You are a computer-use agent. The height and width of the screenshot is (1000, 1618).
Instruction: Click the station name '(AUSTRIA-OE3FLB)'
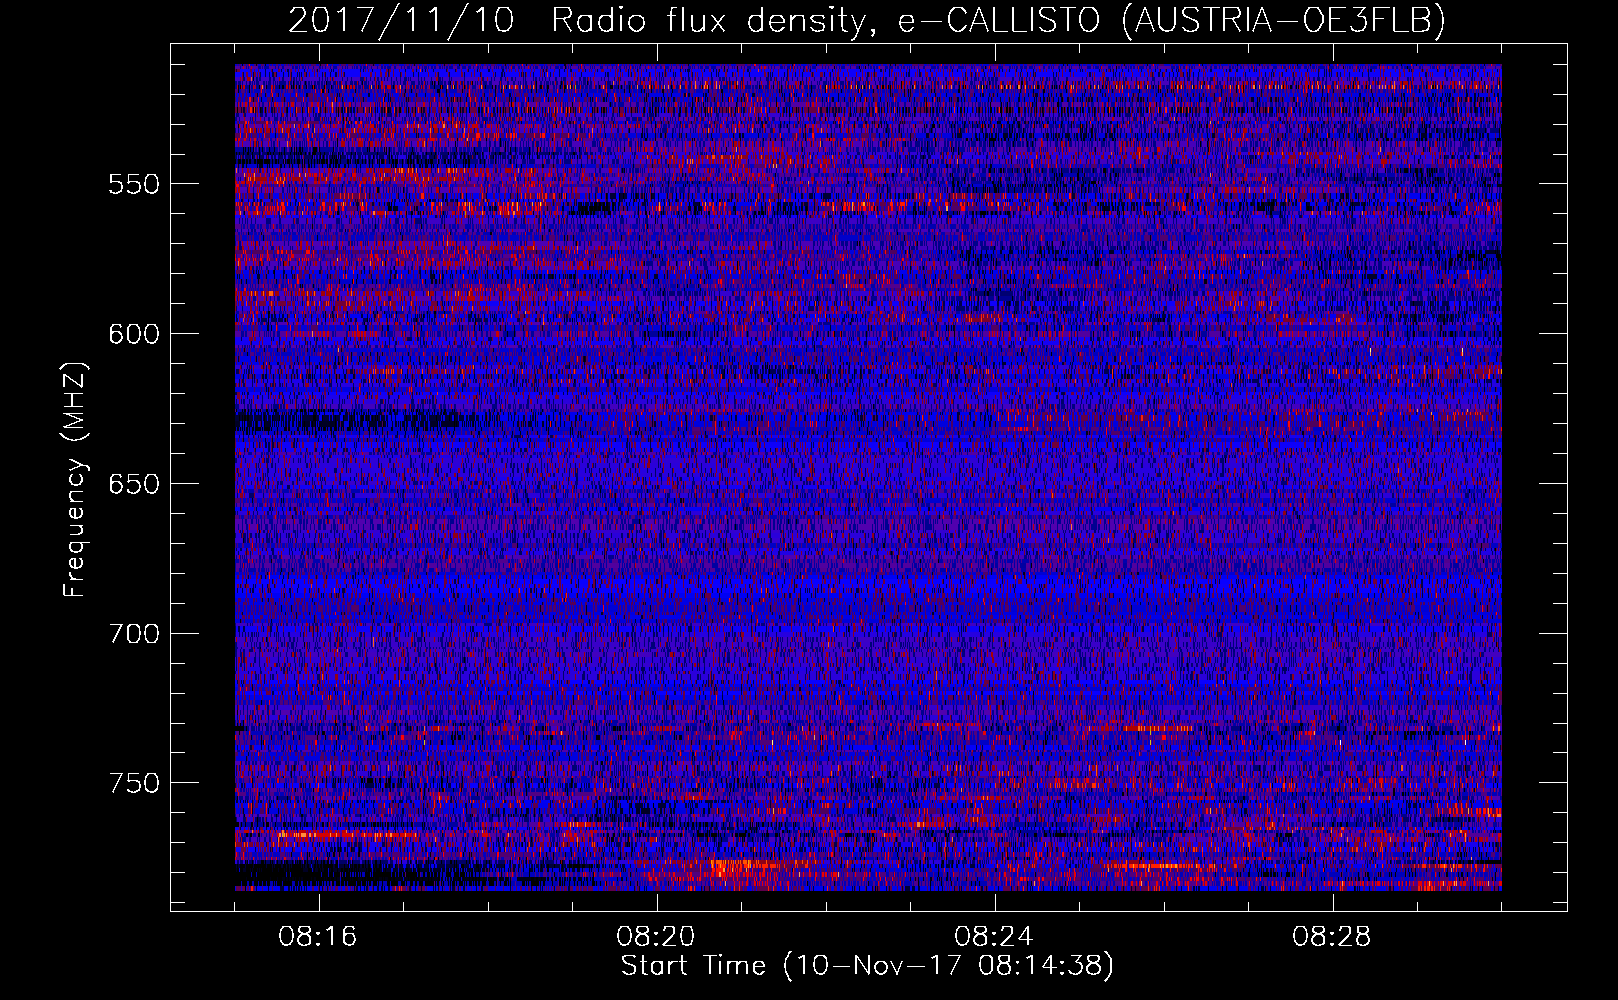(x=1284, y=20)
